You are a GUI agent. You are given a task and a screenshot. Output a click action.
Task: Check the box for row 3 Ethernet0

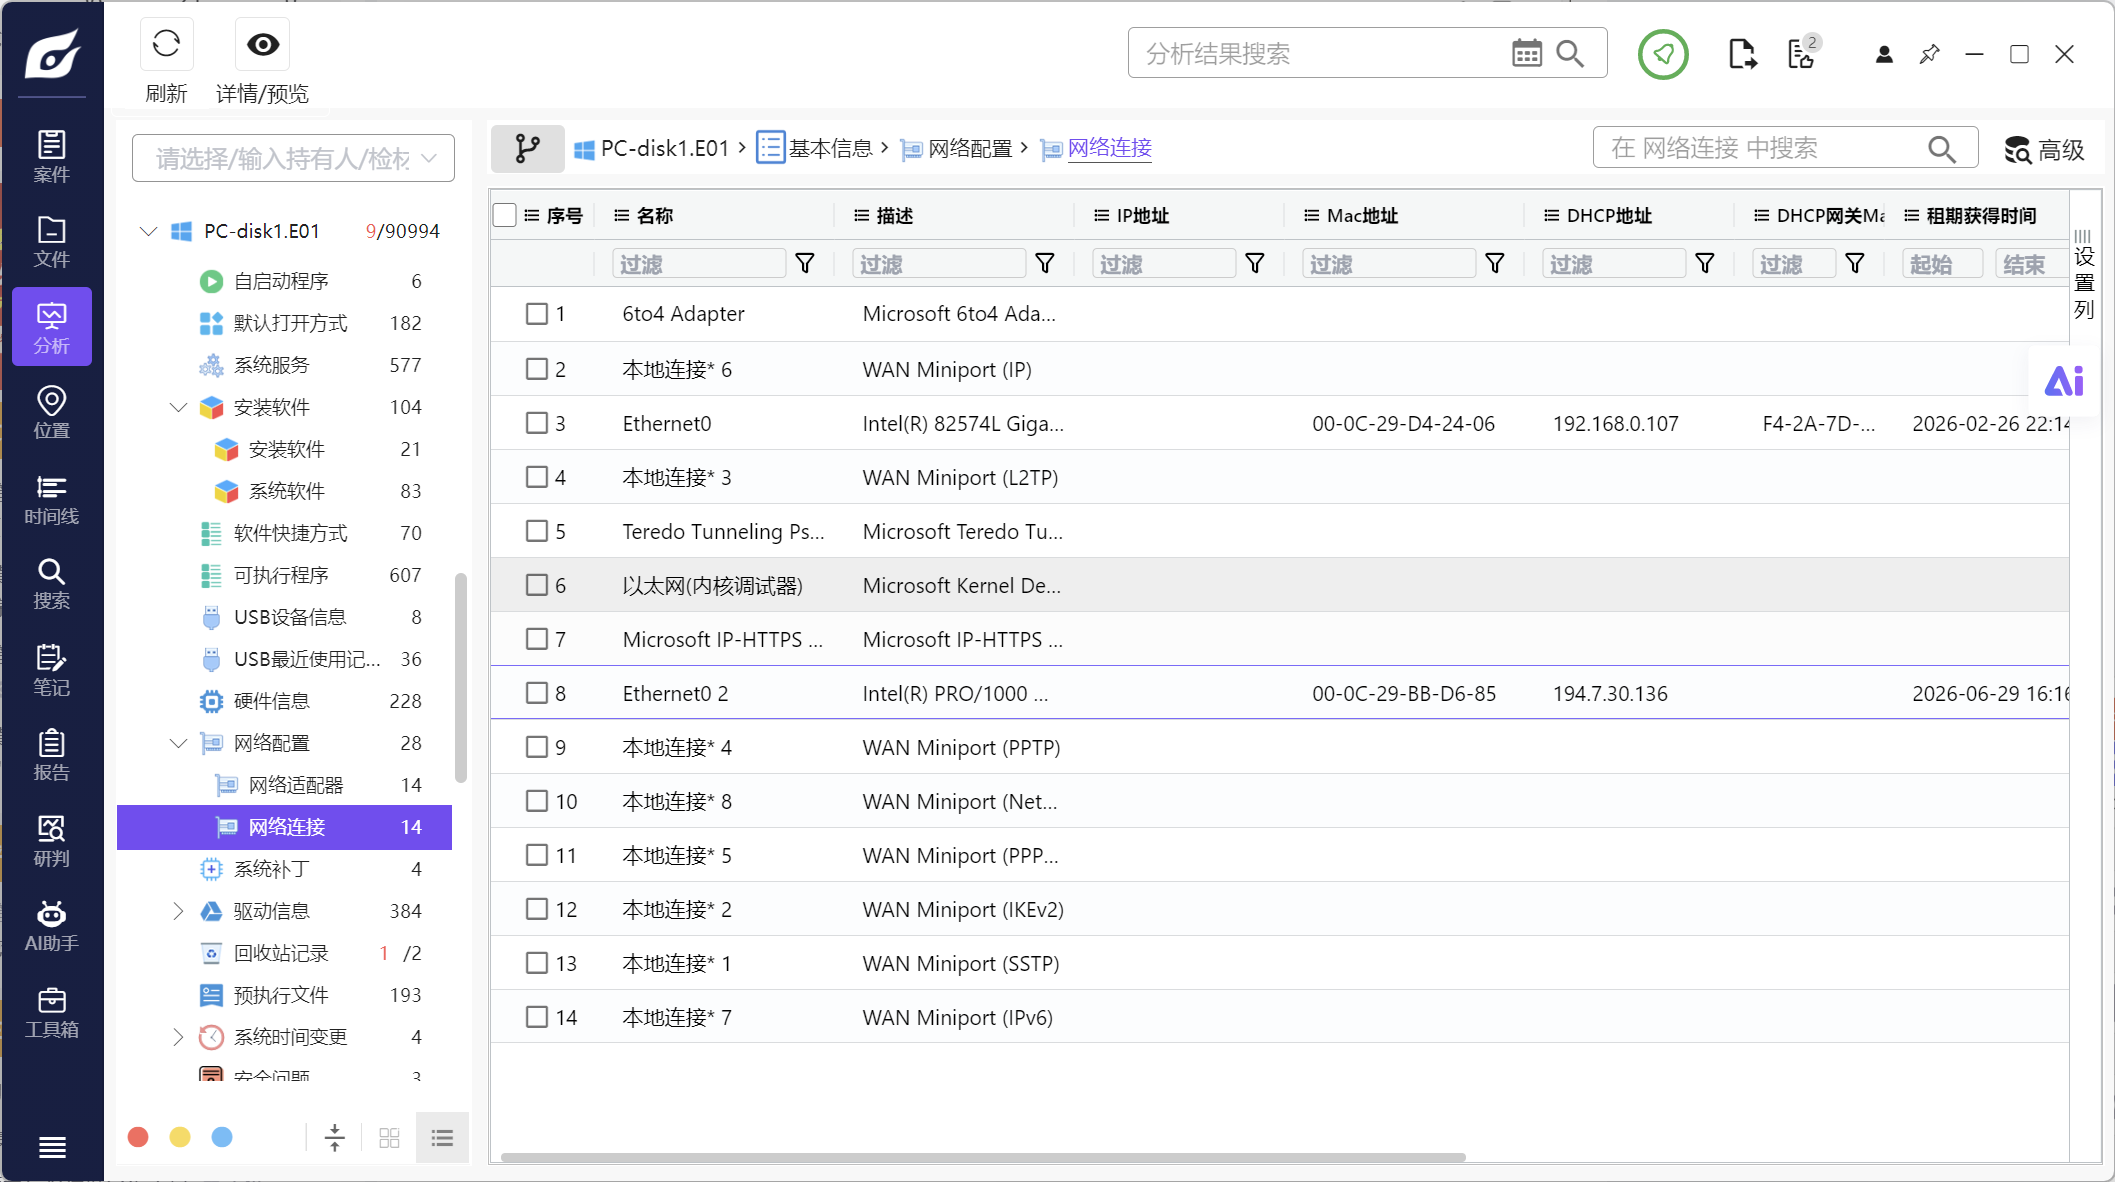(537, 423)
